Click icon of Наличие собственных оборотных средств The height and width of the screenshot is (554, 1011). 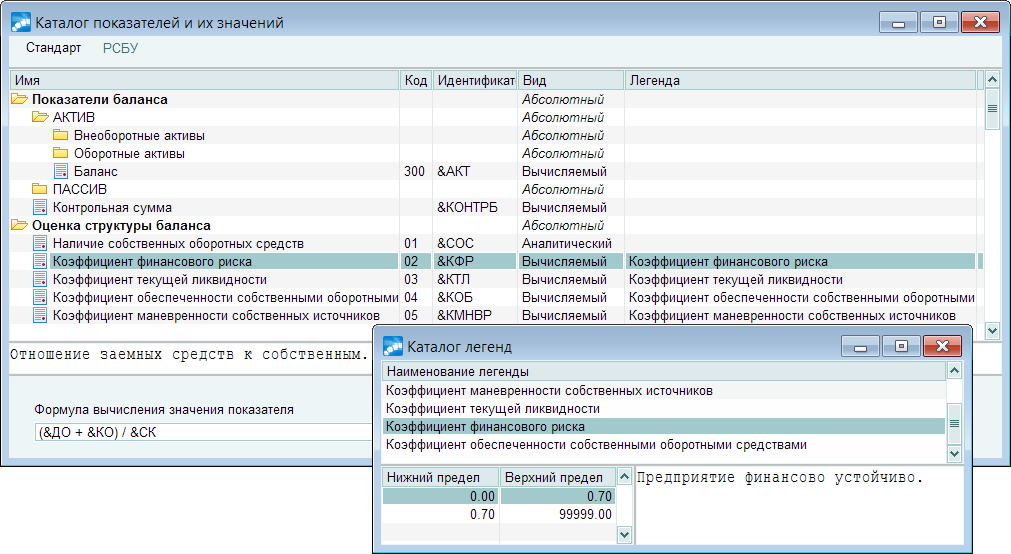coord(40,243)
